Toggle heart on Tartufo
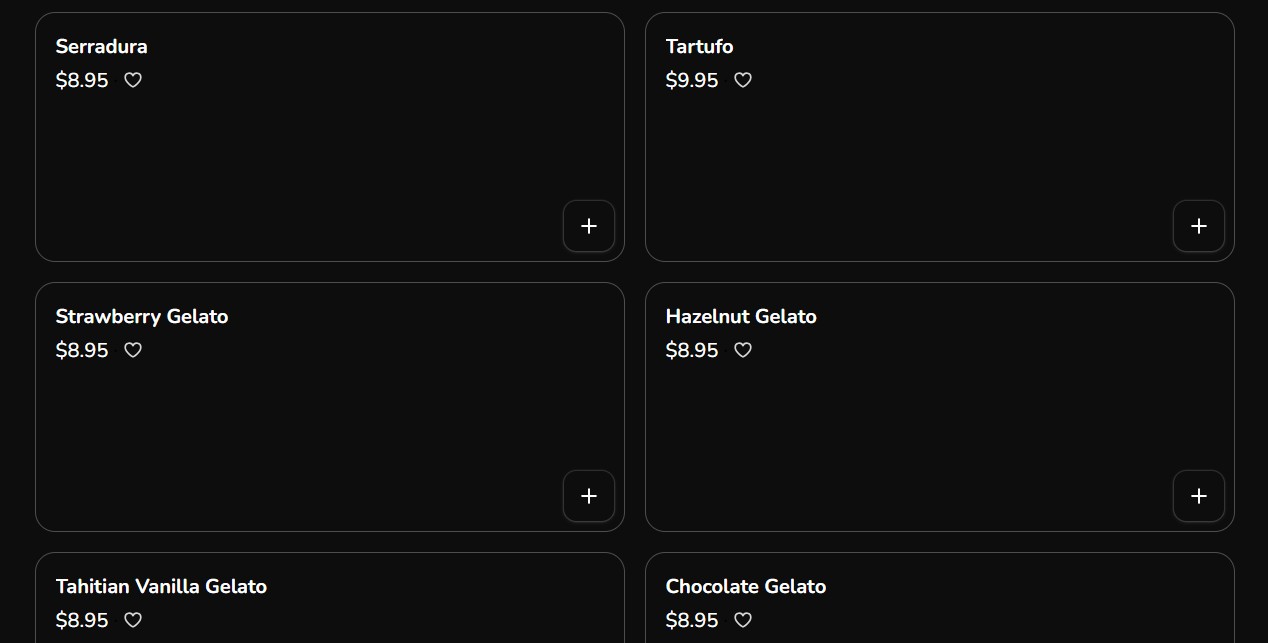 [743, 80]
